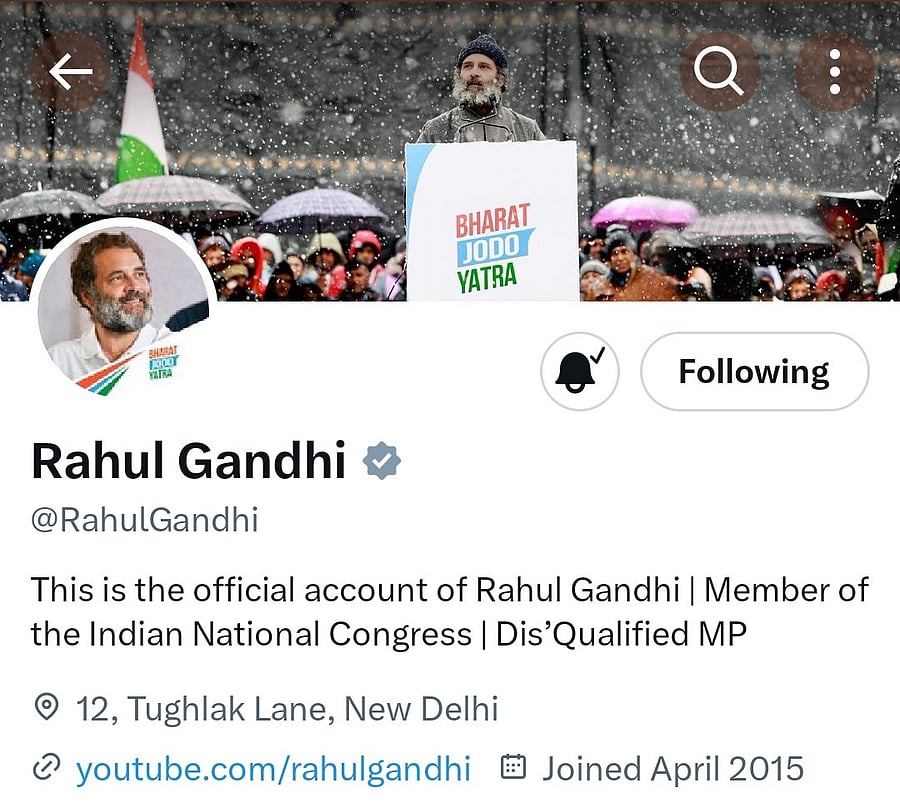Screen dimensions: 900x803
Task: Click the chain link icon
Action: [x=46, y=768]
